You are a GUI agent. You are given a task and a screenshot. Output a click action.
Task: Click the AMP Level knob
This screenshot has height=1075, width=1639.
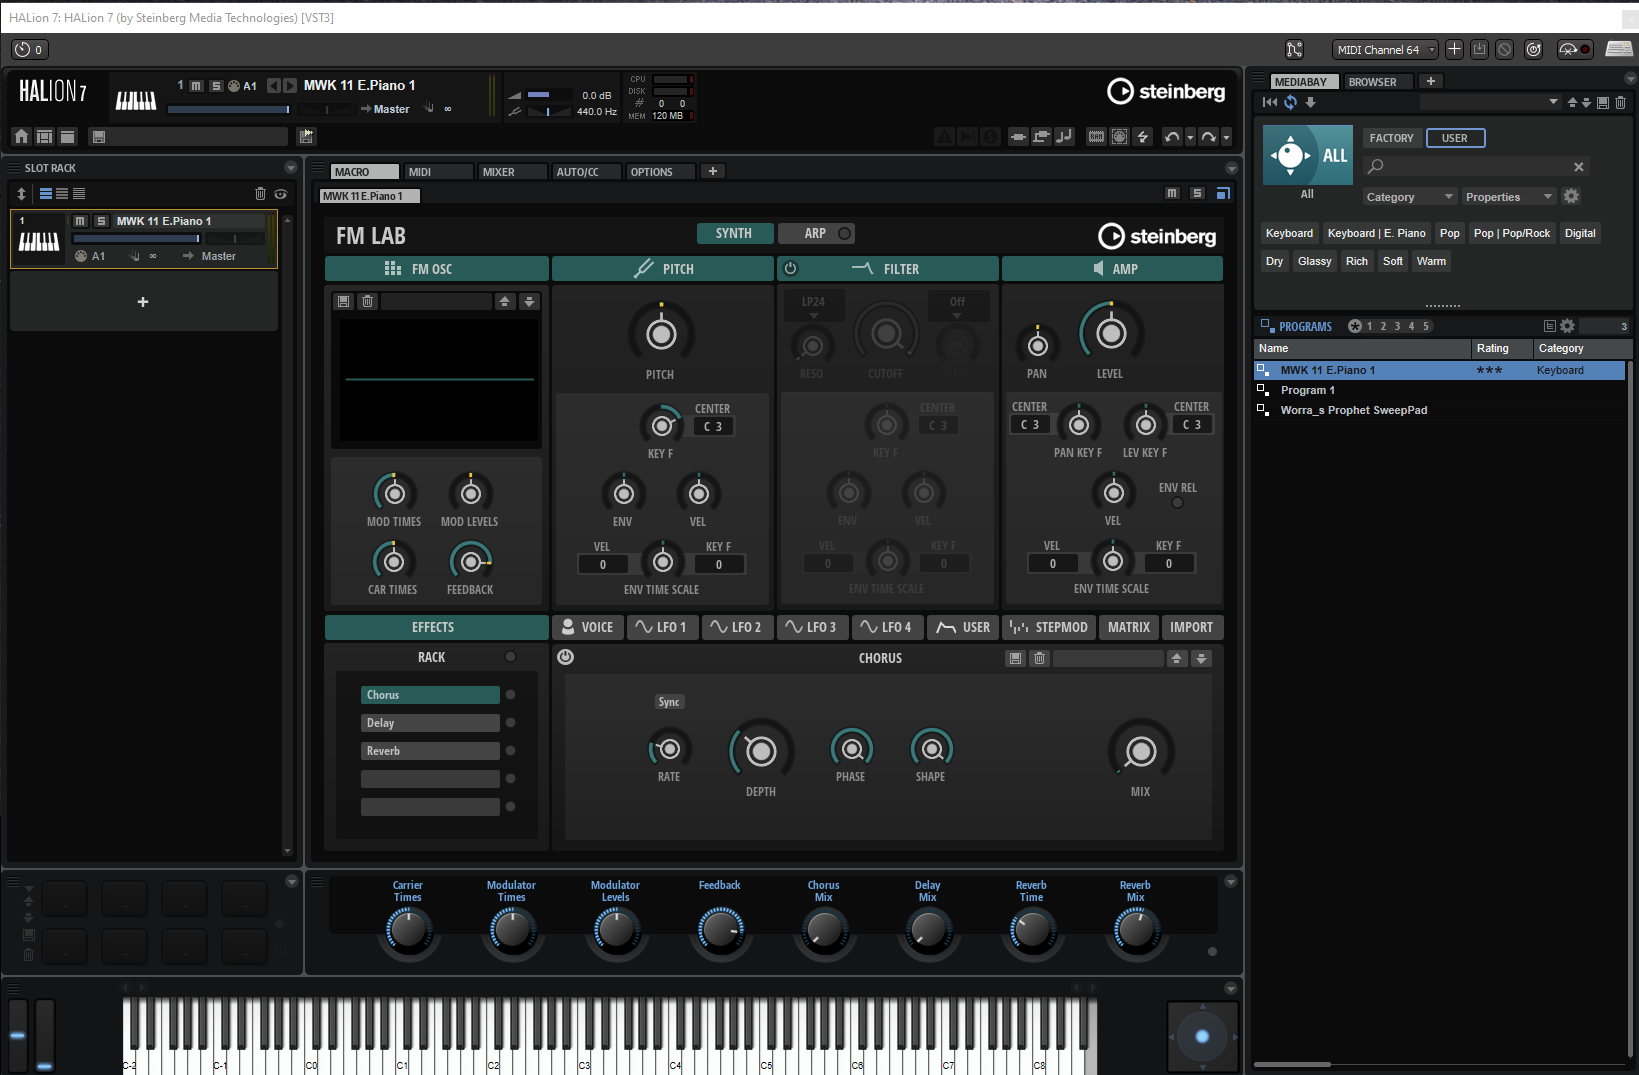coord(1110,333)
